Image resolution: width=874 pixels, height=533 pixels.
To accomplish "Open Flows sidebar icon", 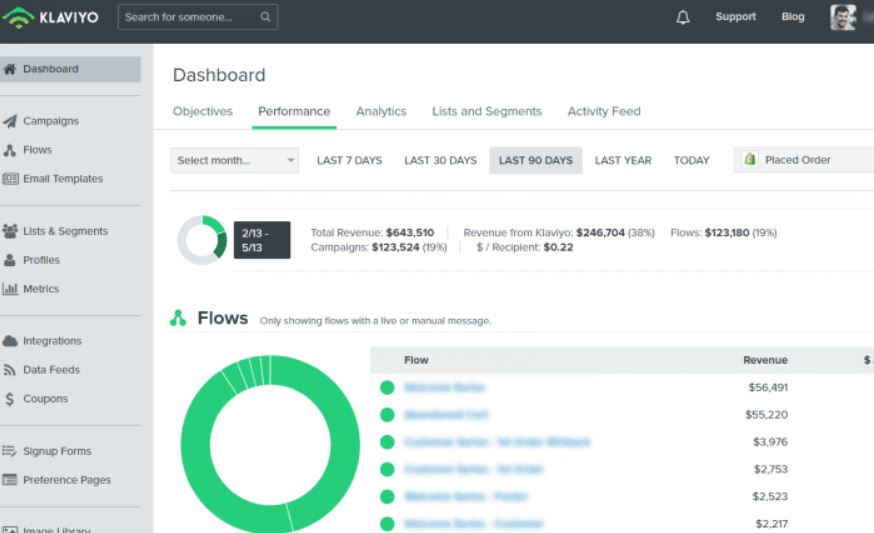I will tap(9, 150).
